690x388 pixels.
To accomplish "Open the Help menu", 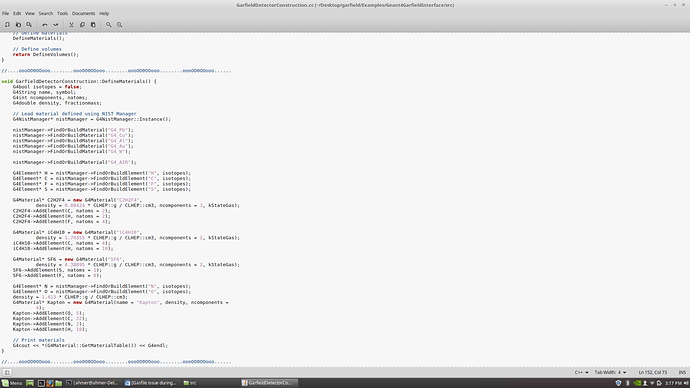I will tap(104, 14).
